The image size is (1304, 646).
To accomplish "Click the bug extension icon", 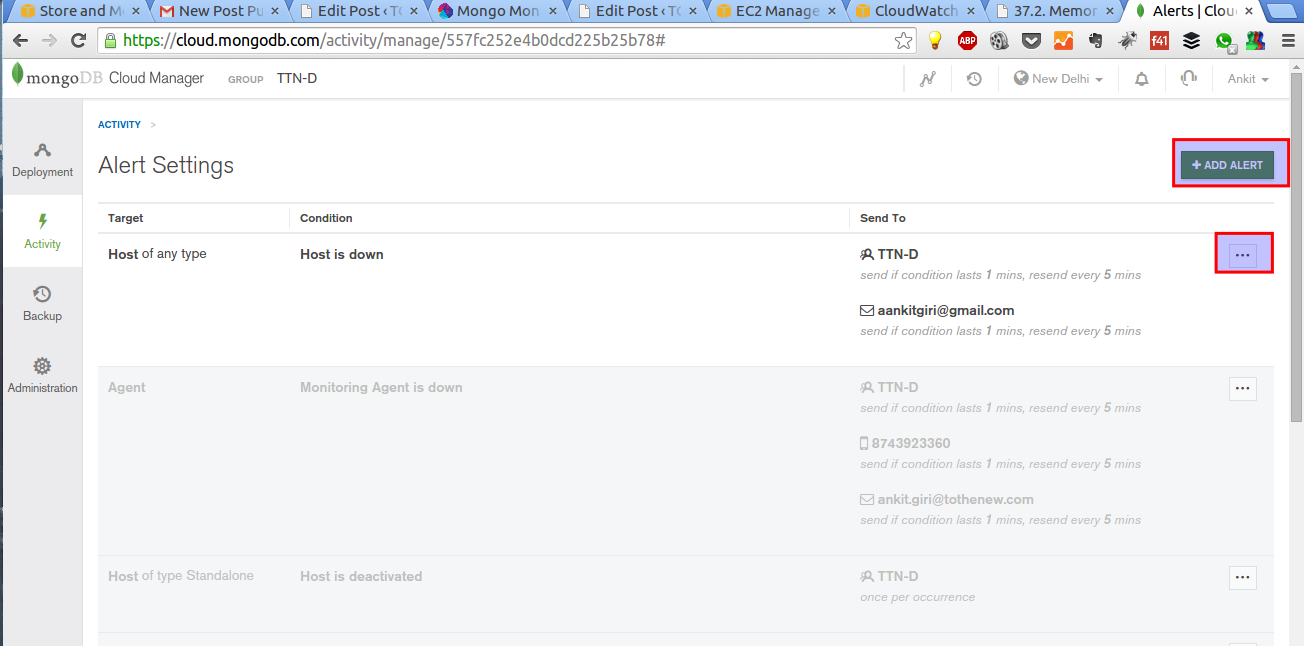I will pyautogui.click(x=1128, y=41).
